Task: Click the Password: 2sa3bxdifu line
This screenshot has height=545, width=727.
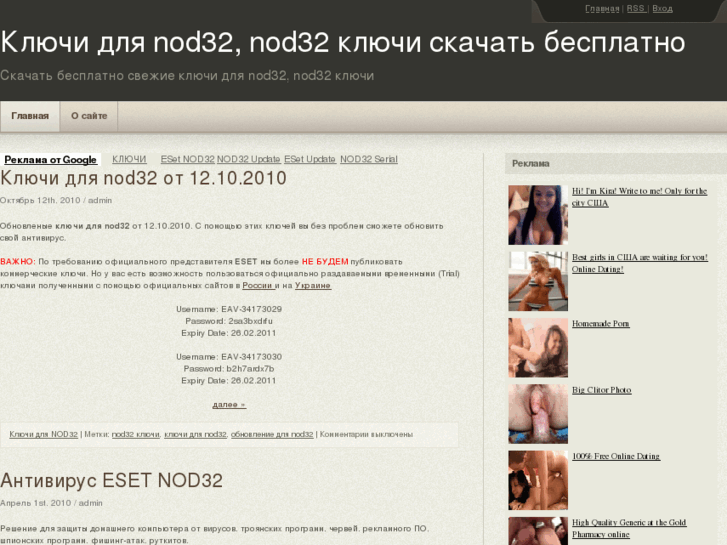Action: pos(229,321)
